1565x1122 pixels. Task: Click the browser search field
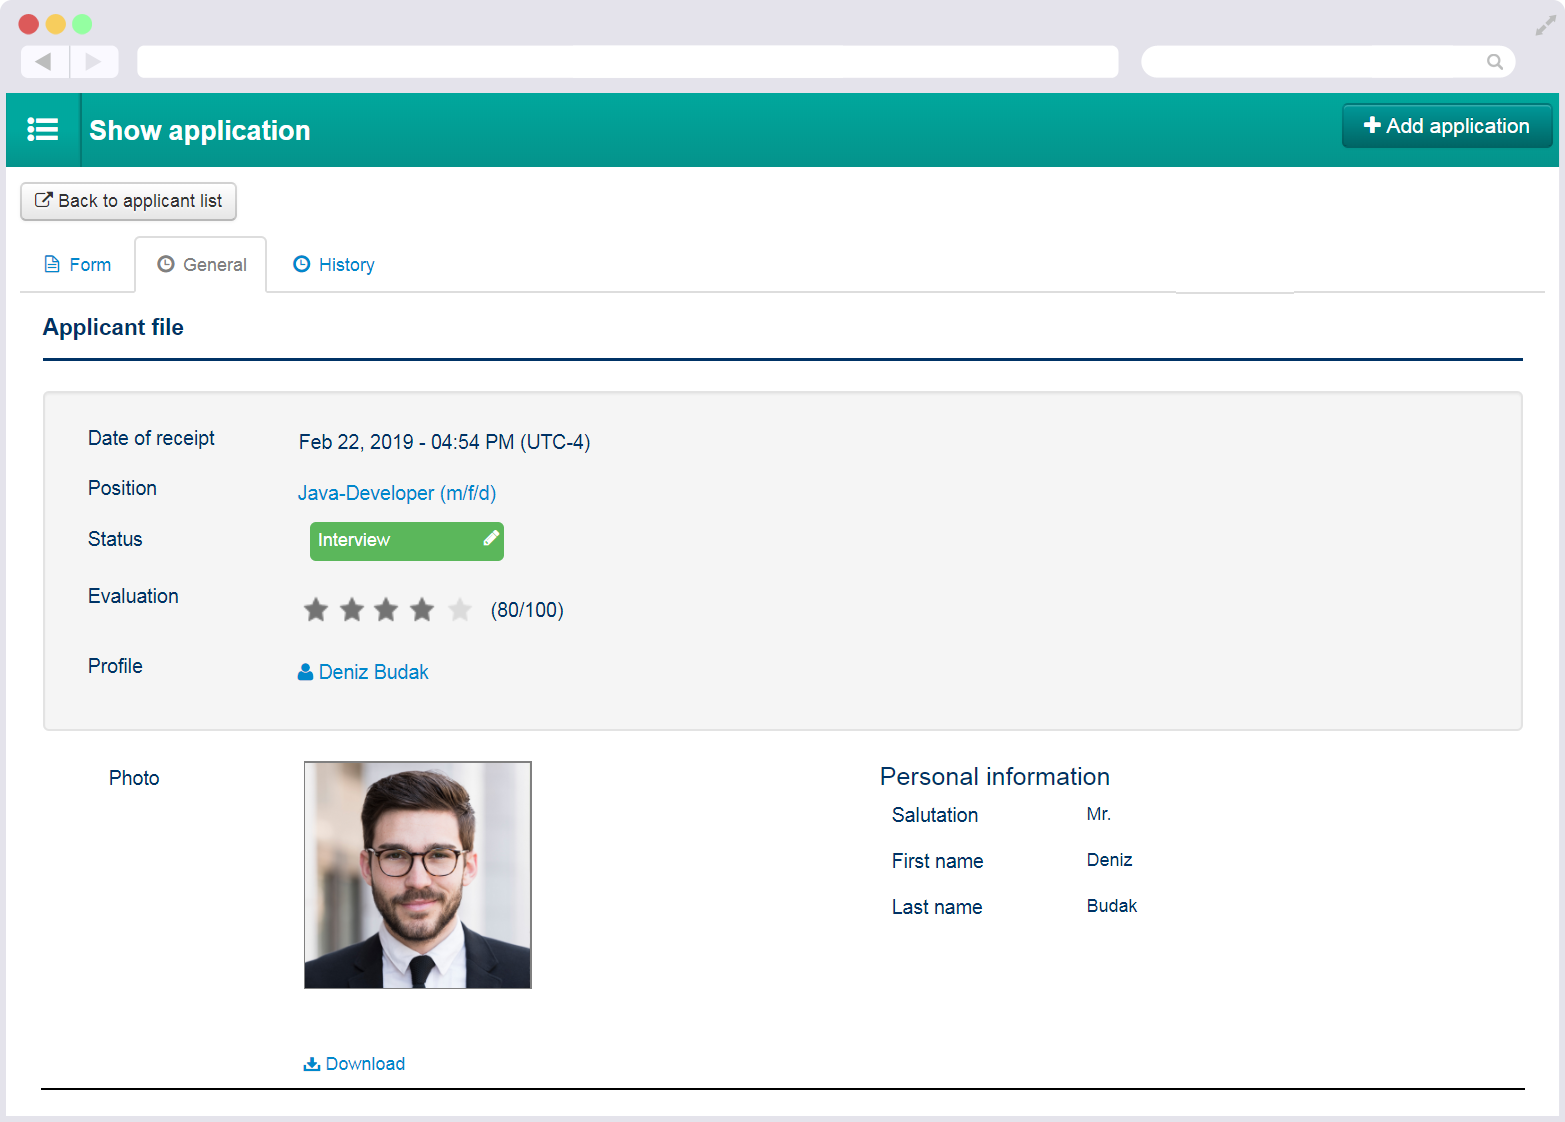[x=1328, y=62]
